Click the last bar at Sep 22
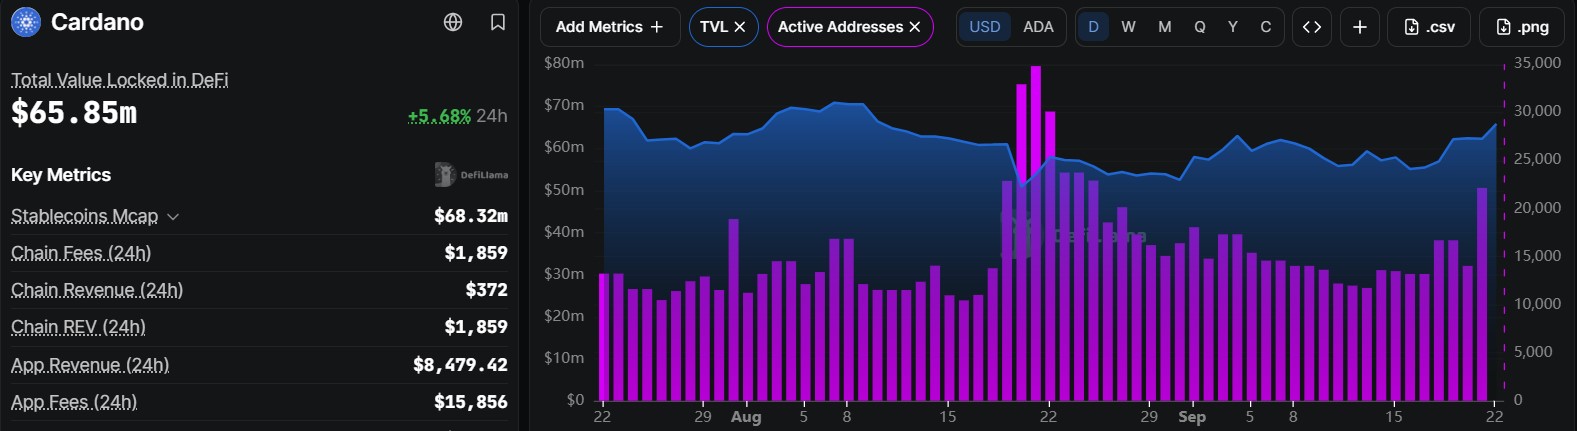The image size is (1577, 431). point(1482,294)
